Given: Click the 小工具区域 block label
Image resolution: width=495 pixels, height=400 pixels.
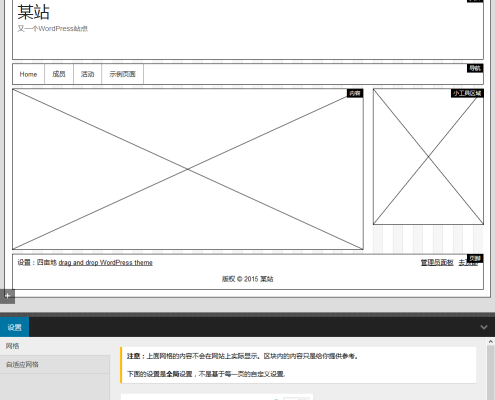Looking at the screenshot, I should pyautogui.click(x=467, y=93).
